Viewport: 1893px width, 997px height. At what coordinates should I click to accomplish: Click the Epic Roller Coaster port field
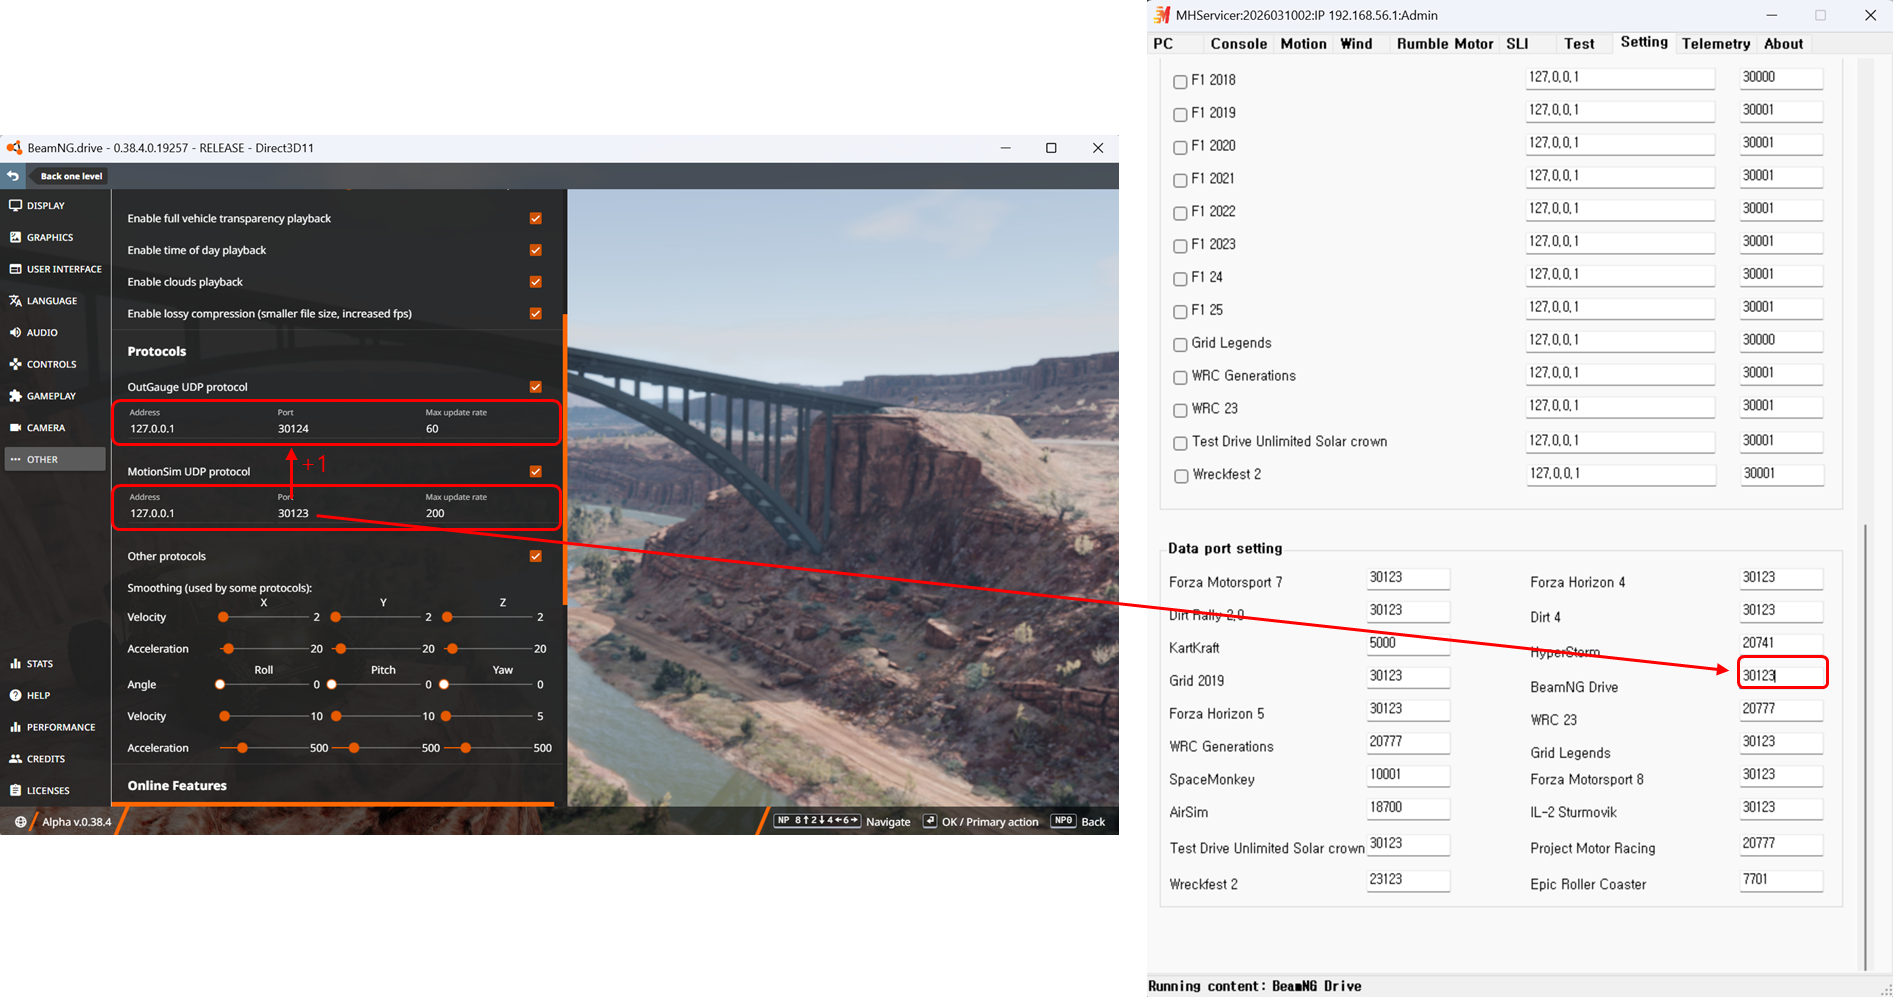[x=1781, y=880]
